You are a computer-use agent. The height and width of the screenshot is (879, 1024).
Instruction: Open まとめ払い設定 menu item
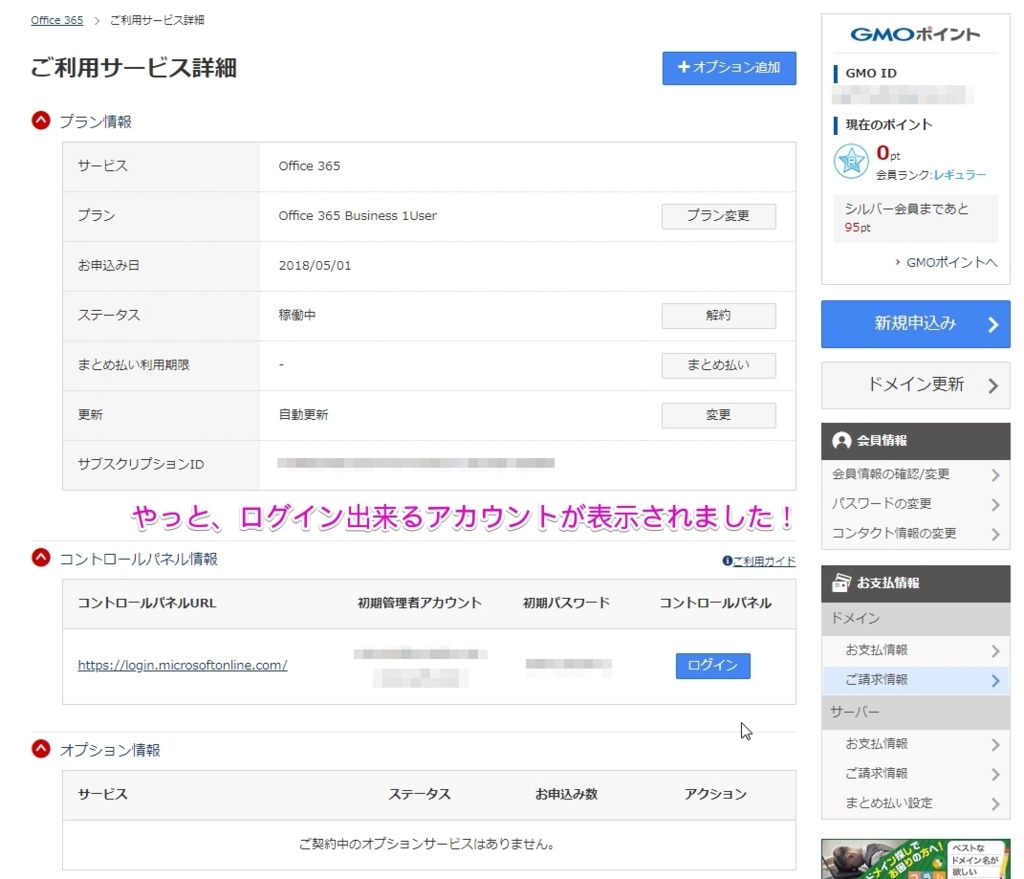click(x=915, y=803)
